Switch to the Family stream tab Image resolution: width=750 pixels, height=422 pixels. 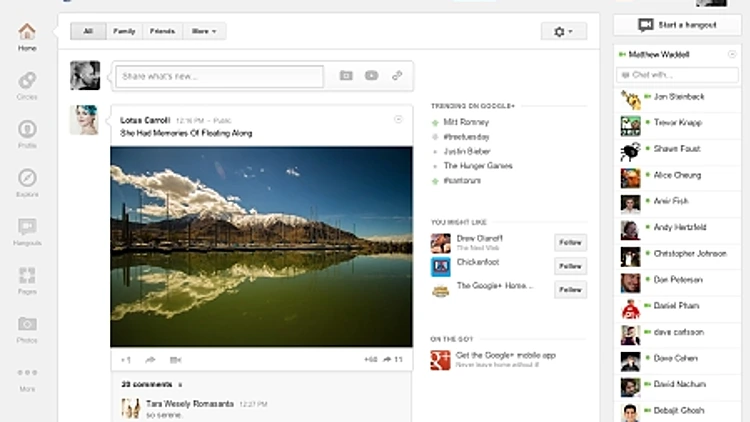click(125, 32)
